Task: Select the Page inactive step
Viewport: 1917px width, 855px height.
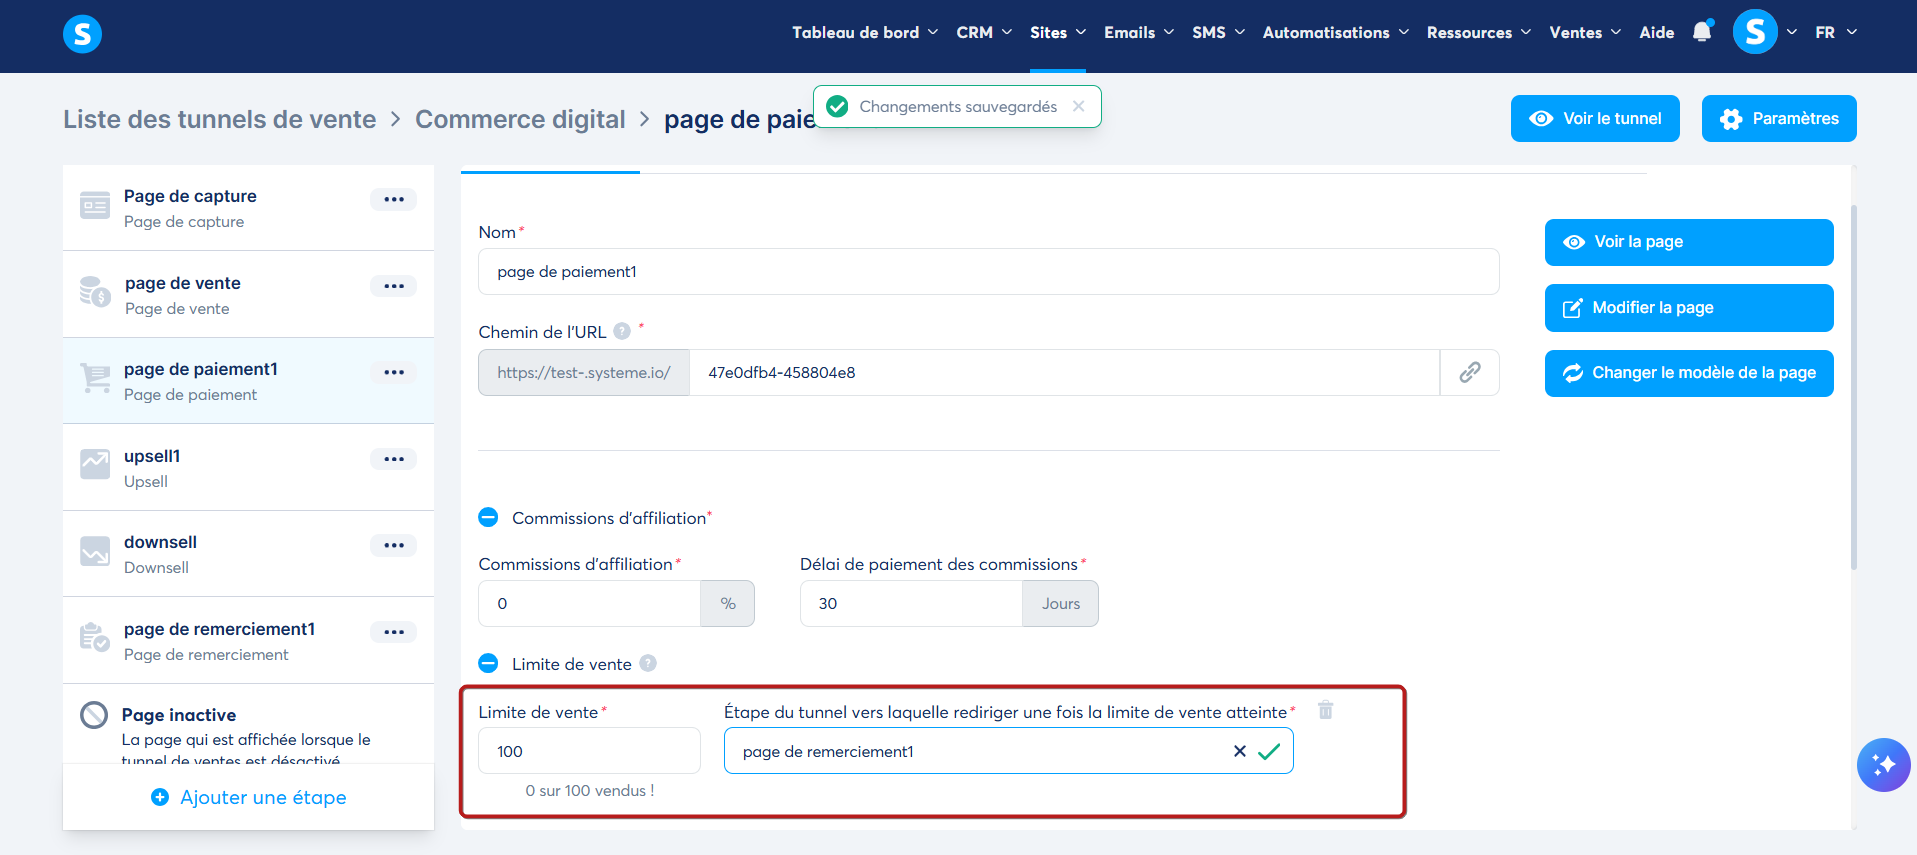Action: 248,725
